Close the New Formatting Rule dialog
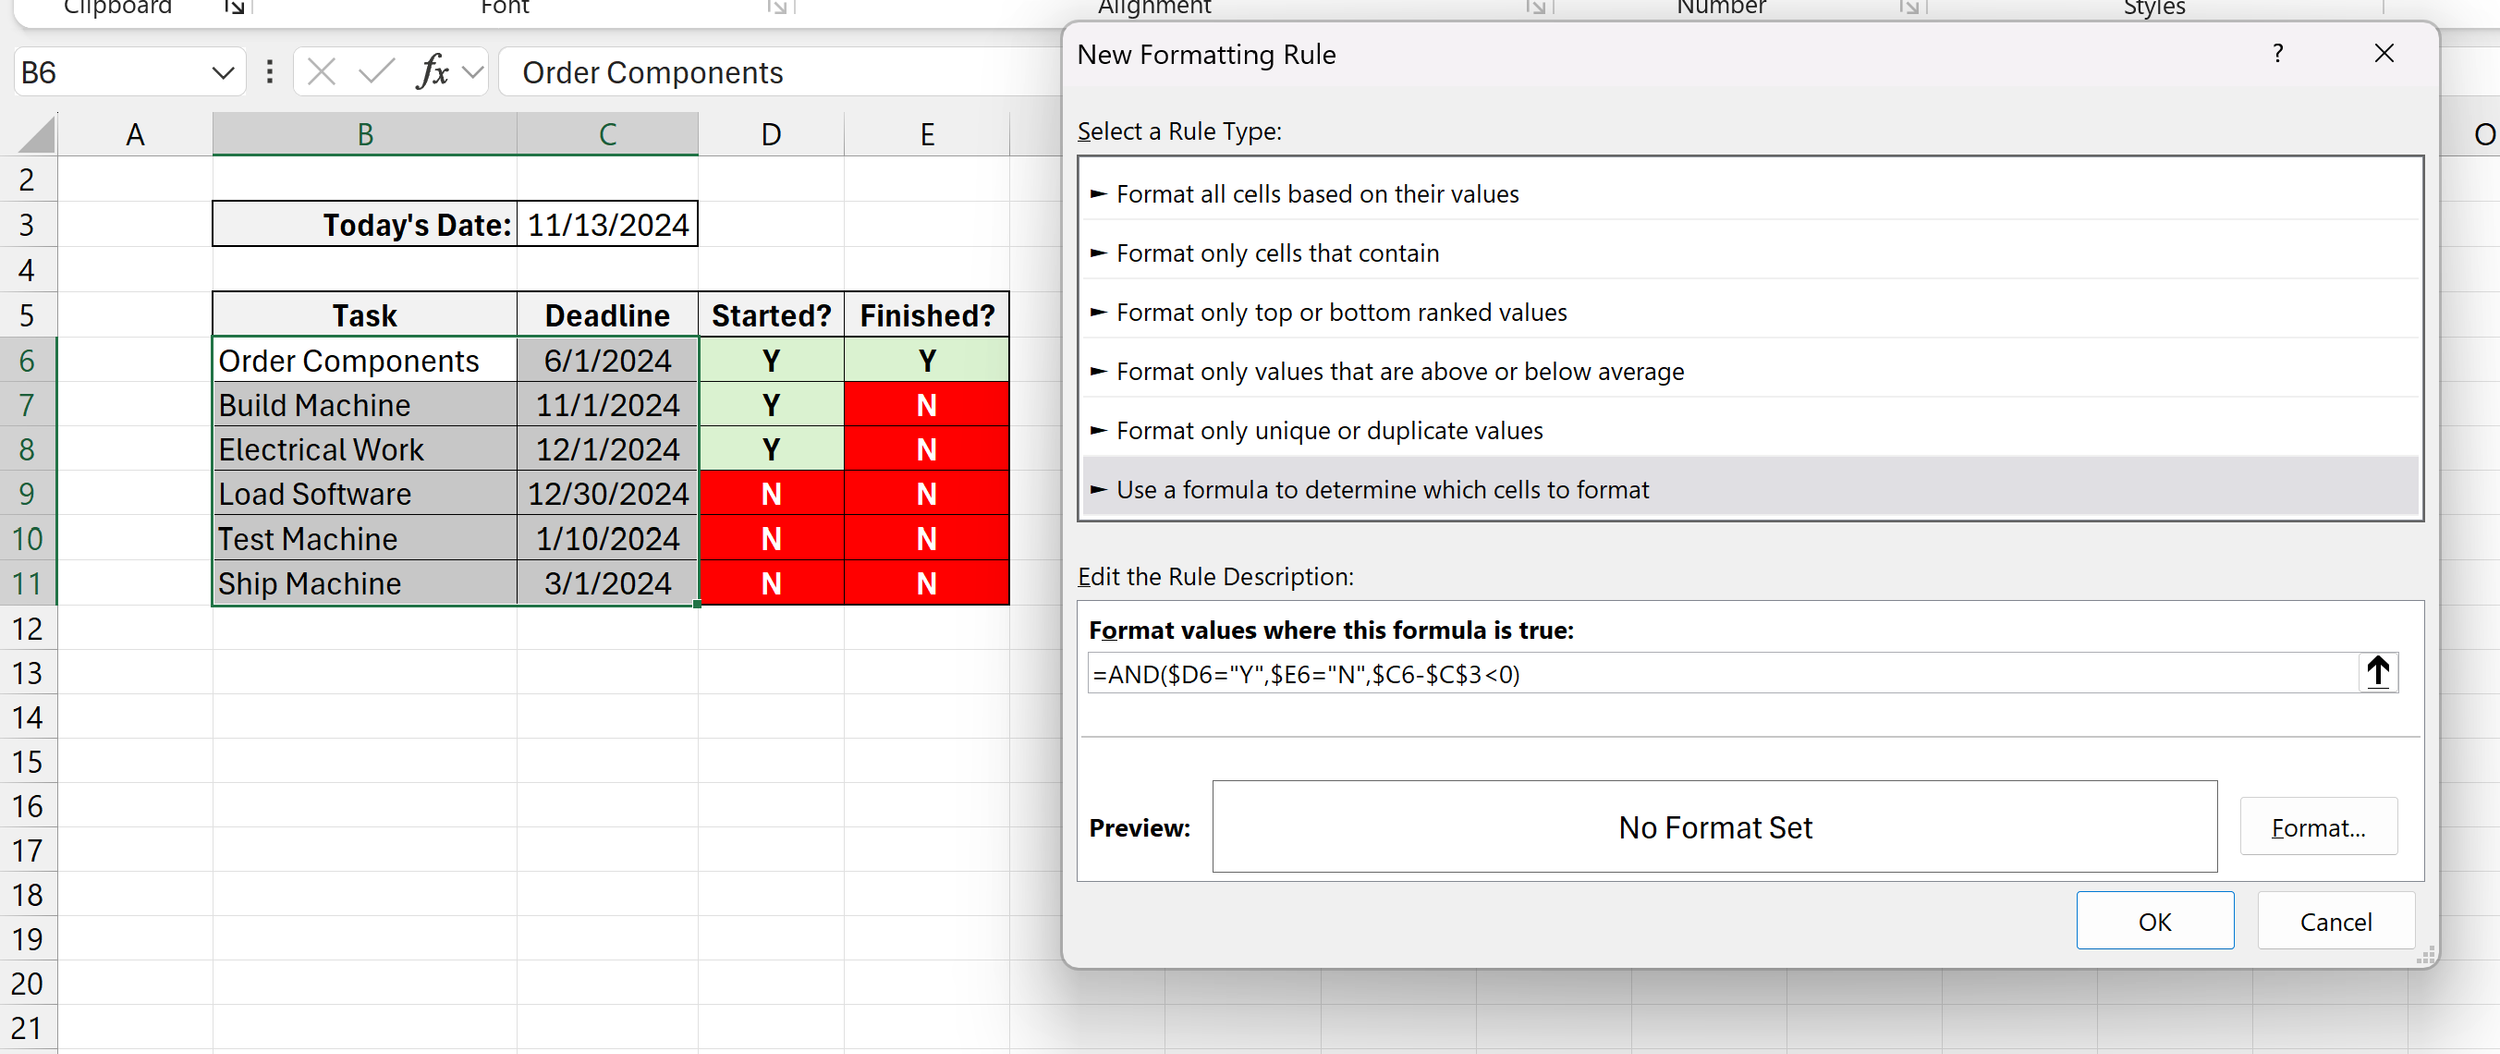Image resolution: width=2500 pixels, height=1054 pixels. coord(2386,53)
